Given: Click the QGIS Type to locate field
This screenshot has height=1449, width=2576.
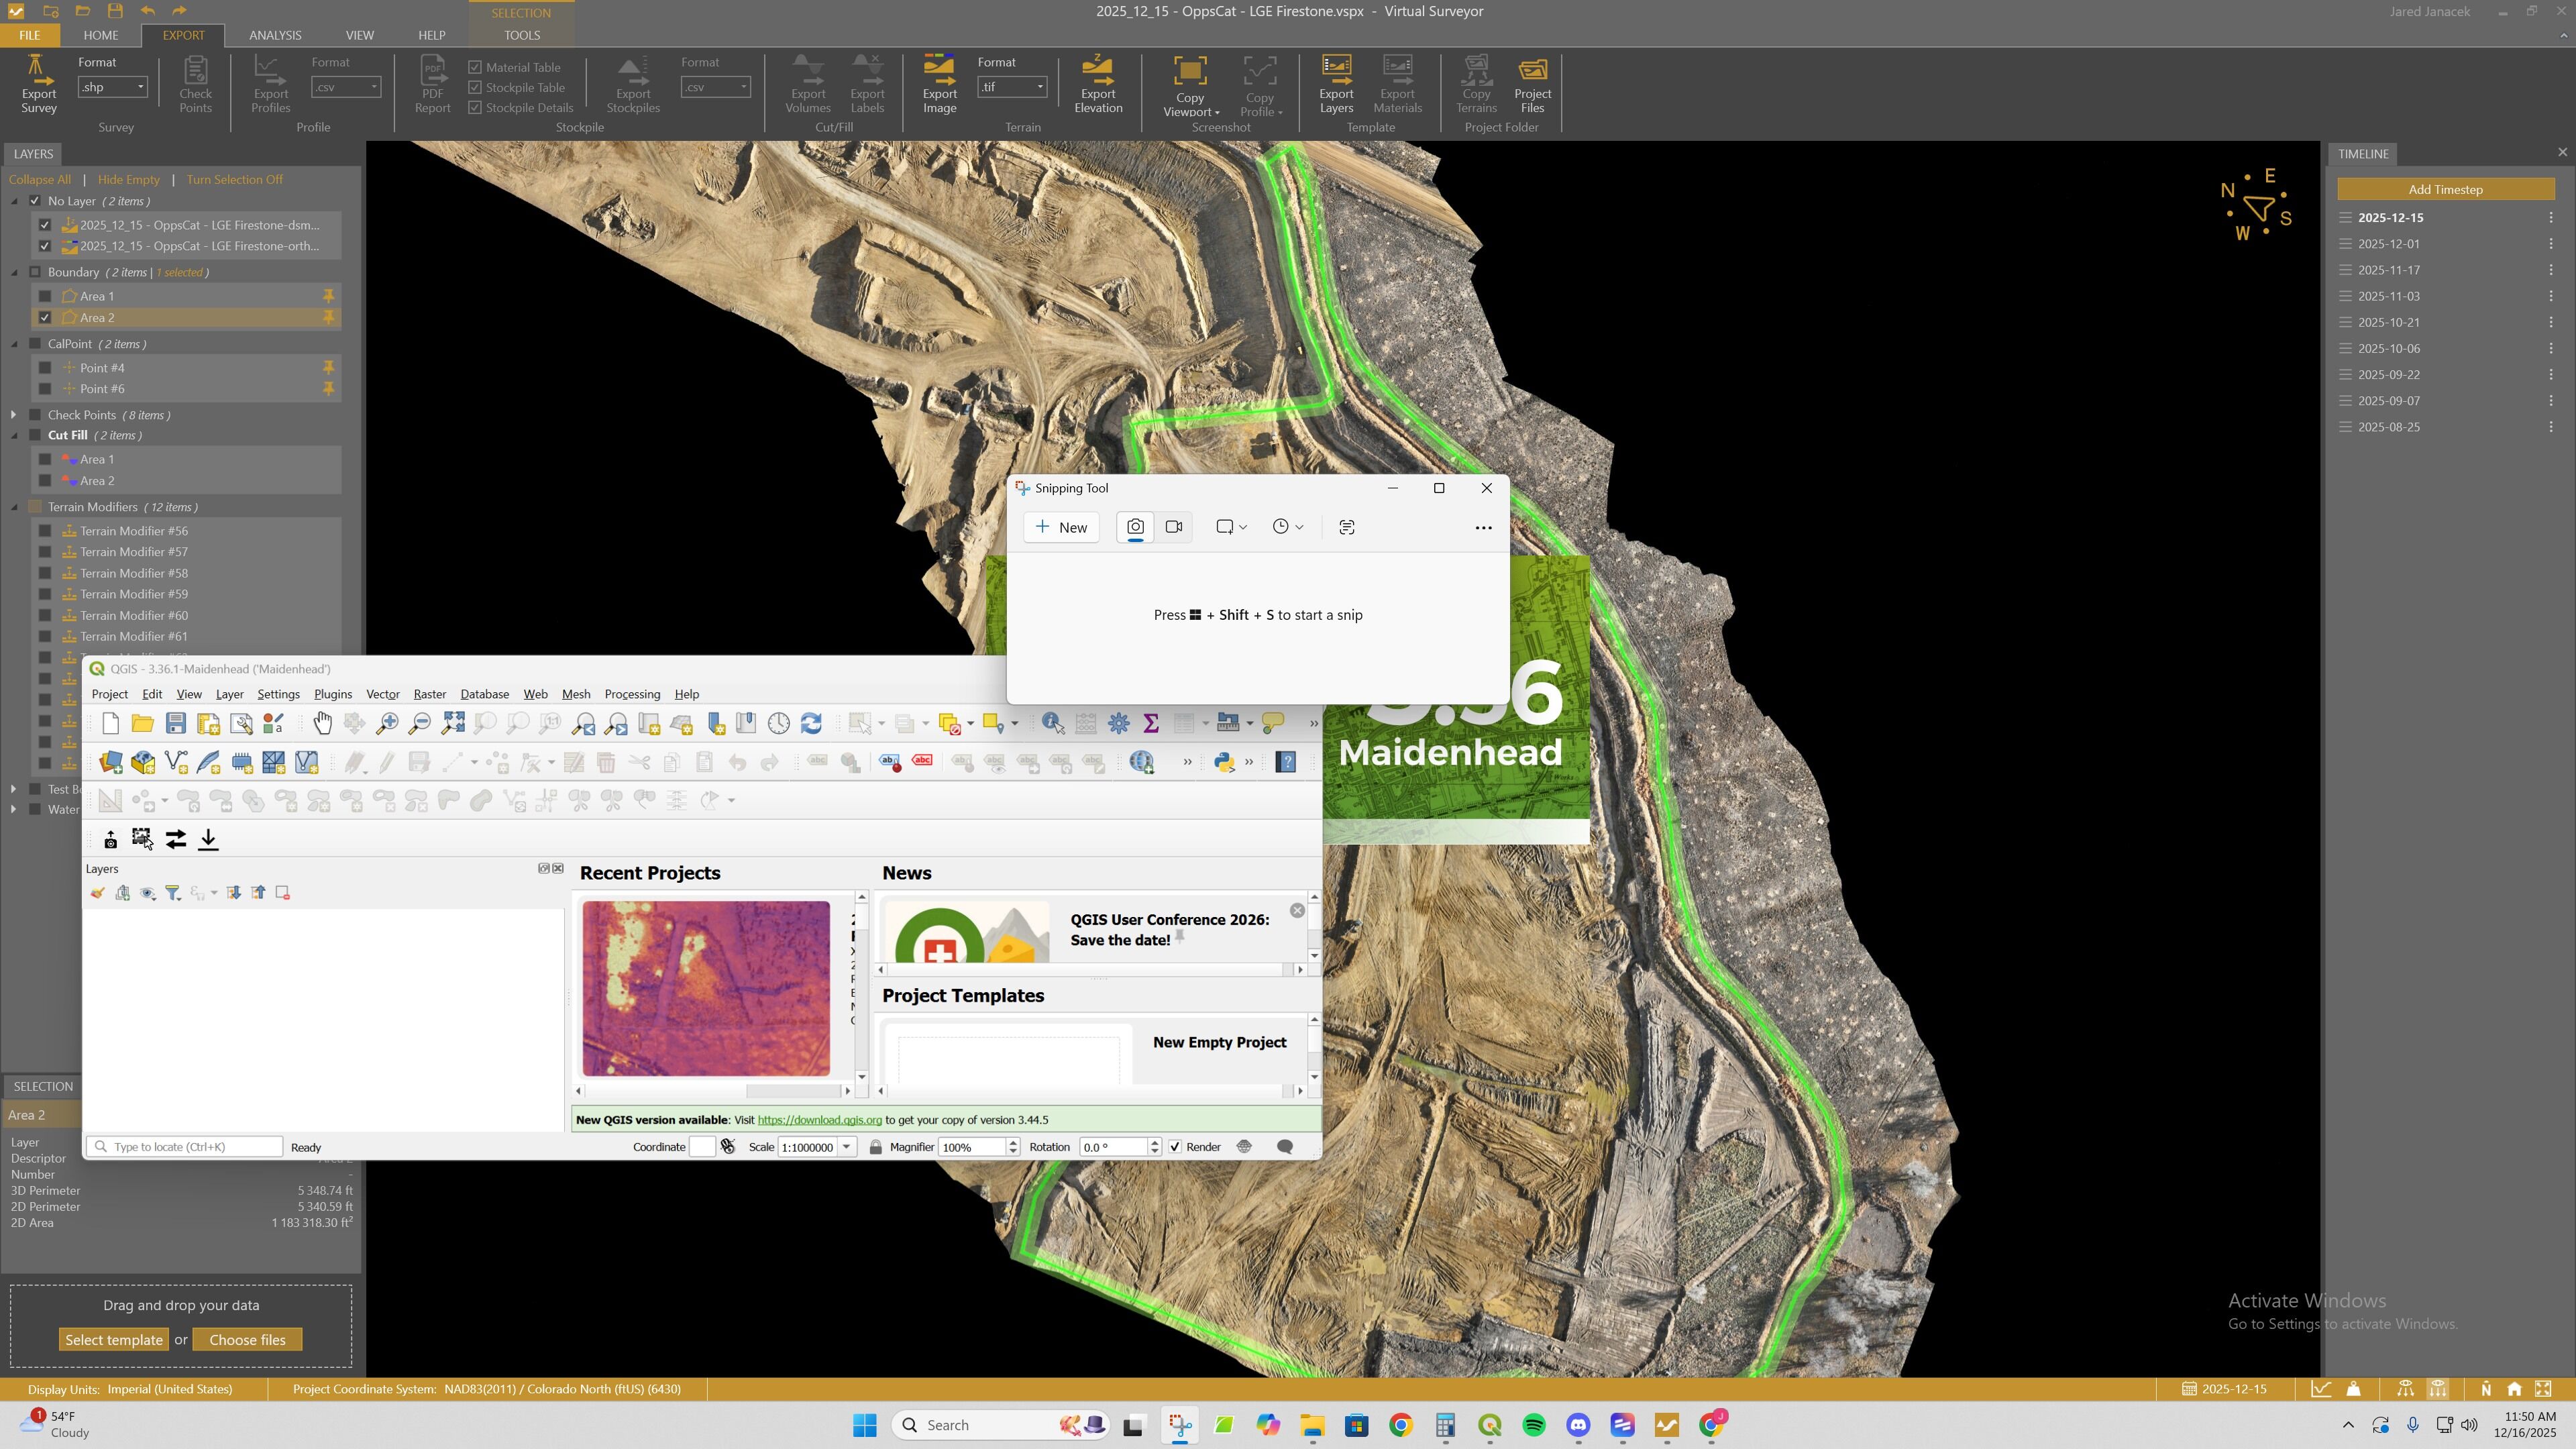Looking at the screenshot, I should tap(185, 1147).
